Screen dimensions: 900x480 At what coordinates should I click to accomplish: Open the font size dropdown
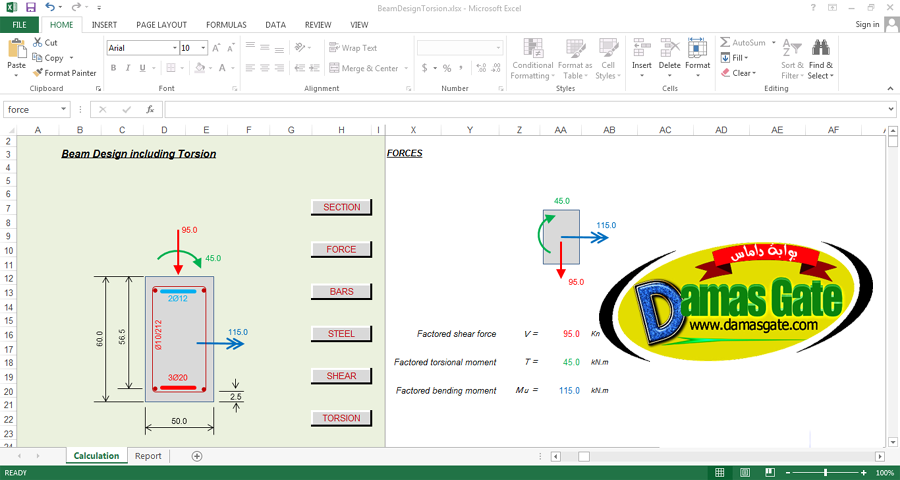(x=203, y=48)
